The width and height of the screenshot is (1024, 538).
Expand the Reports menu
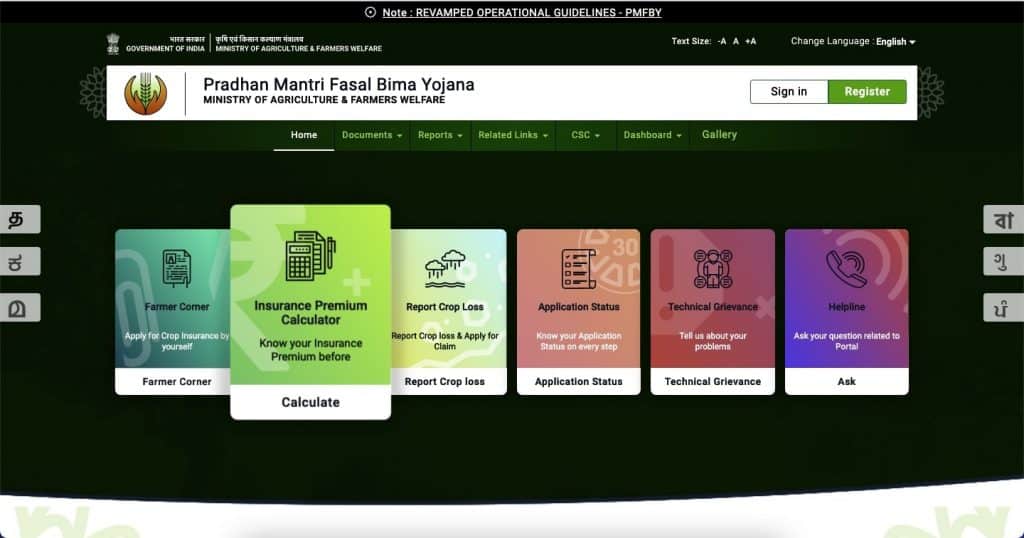tap(440, 135)
